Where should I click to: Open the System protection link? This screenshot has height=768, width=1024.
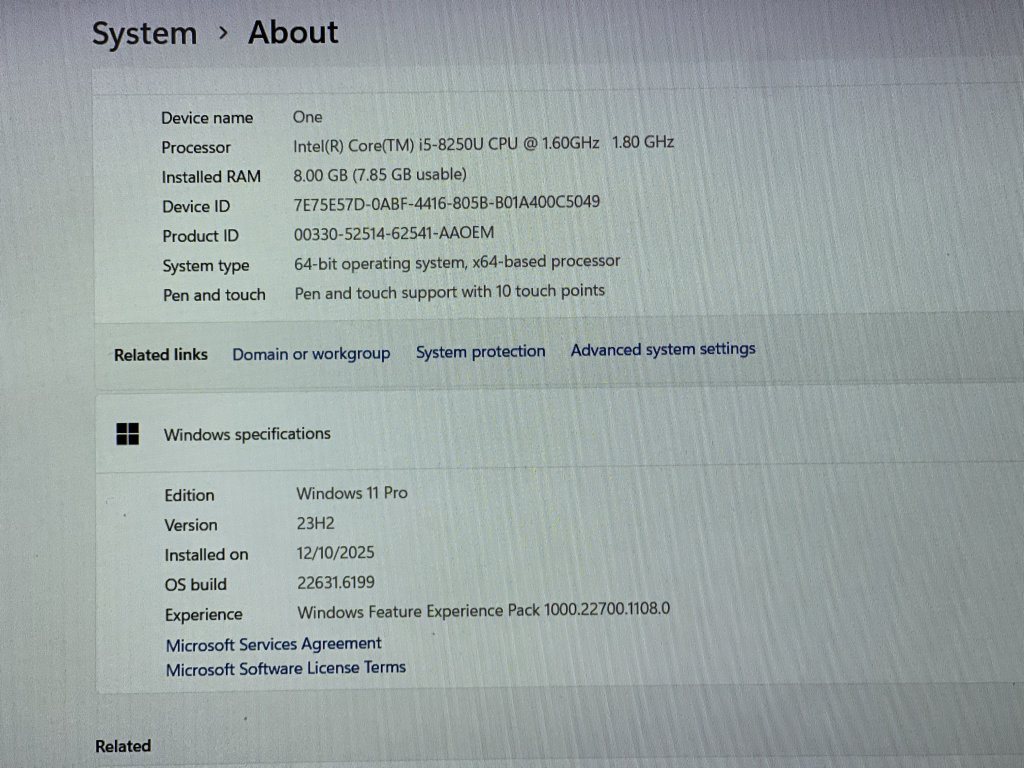[480, 352]
